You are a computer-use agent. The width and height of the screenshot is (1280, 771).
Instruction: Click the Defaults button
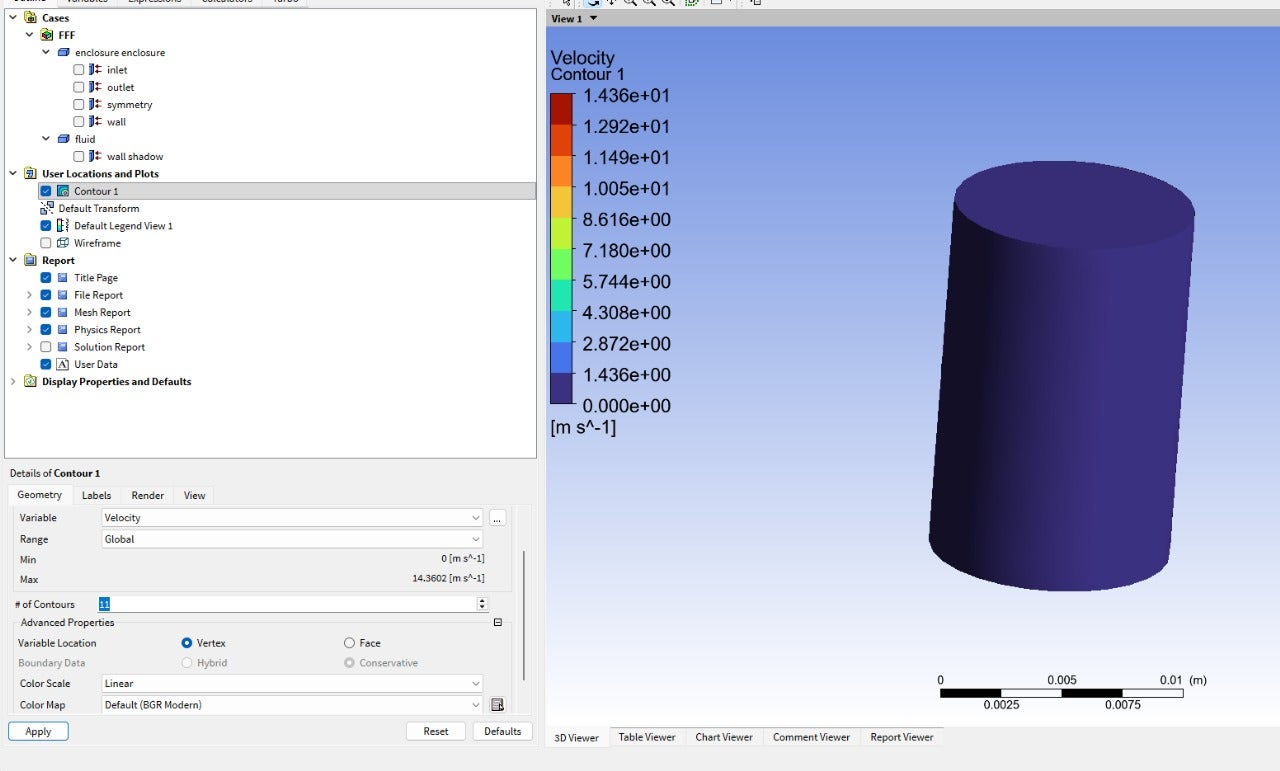click(x=503, y=731)
